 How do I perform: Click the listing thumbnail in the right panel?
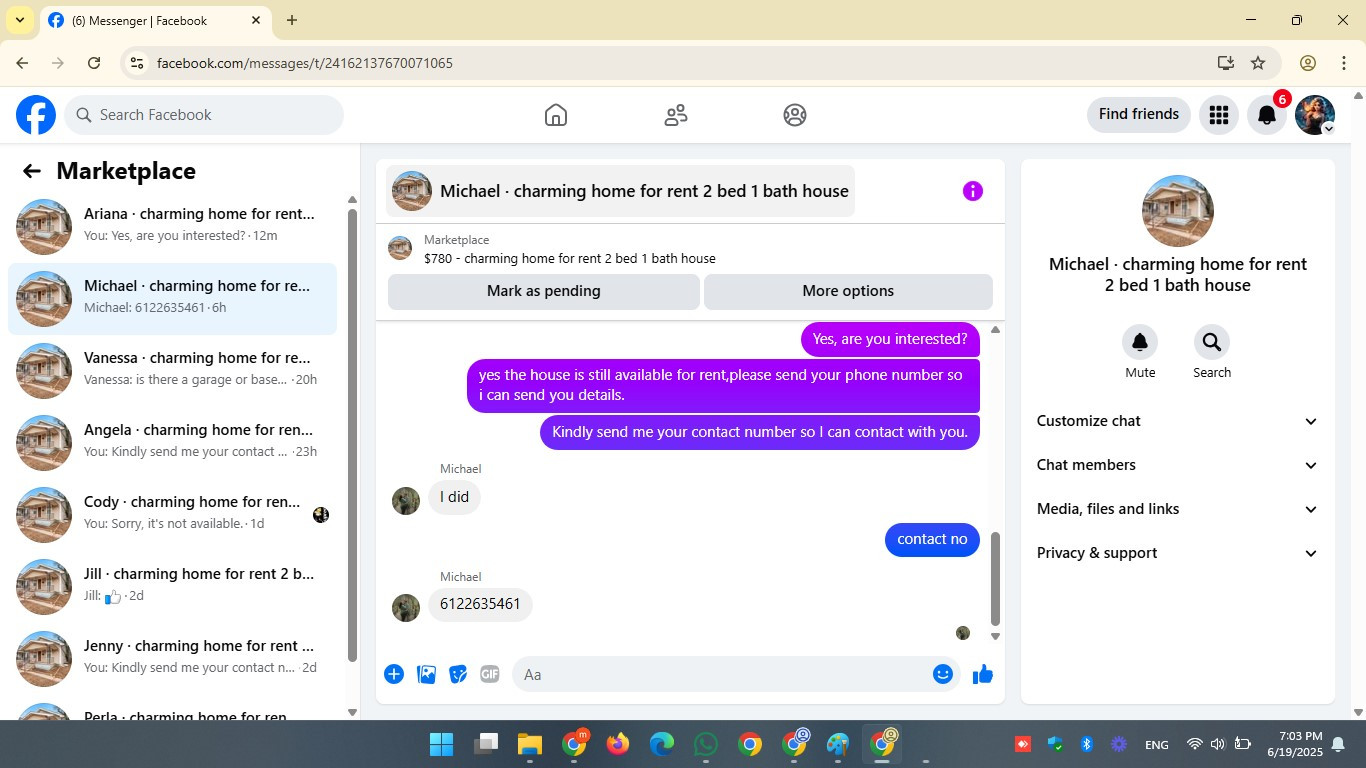point(1178,211)
